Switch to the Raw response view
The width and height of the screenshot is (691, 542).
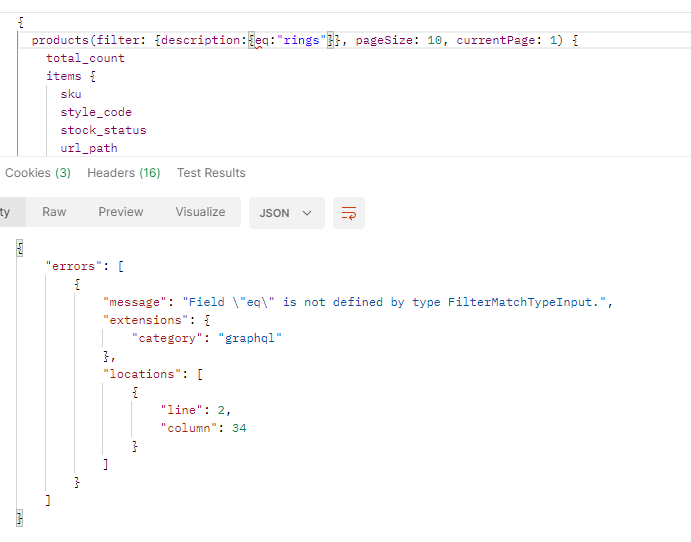(x=54, y=212)
